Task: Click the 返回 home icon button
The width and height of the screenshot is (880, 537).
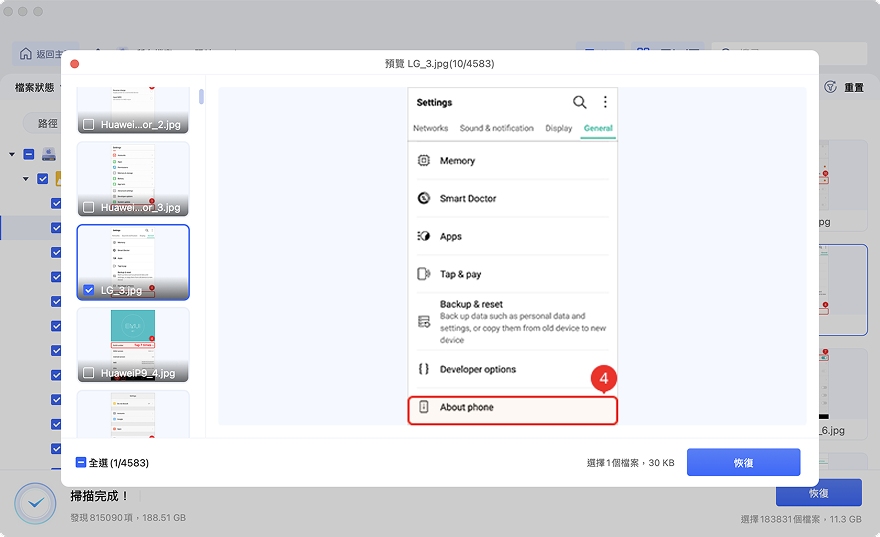Action: point(27,53)
